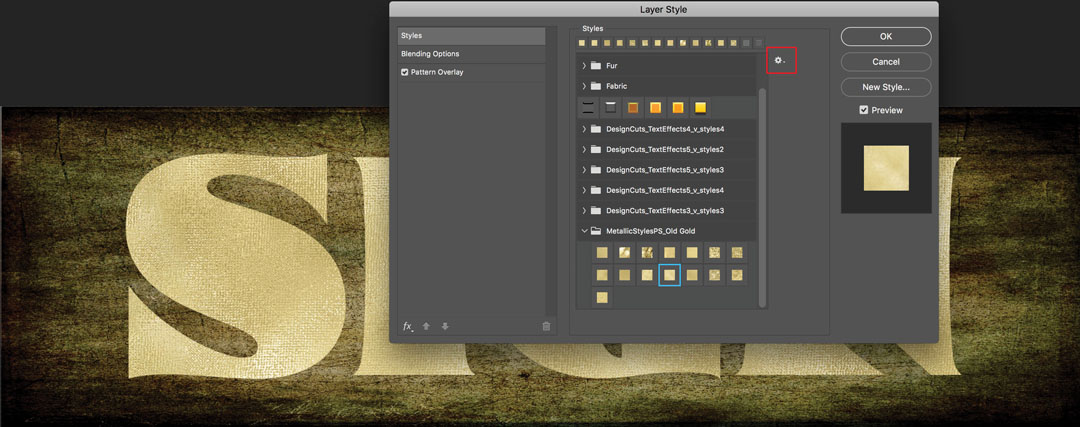Click the New Style... button

coord(885,87)
